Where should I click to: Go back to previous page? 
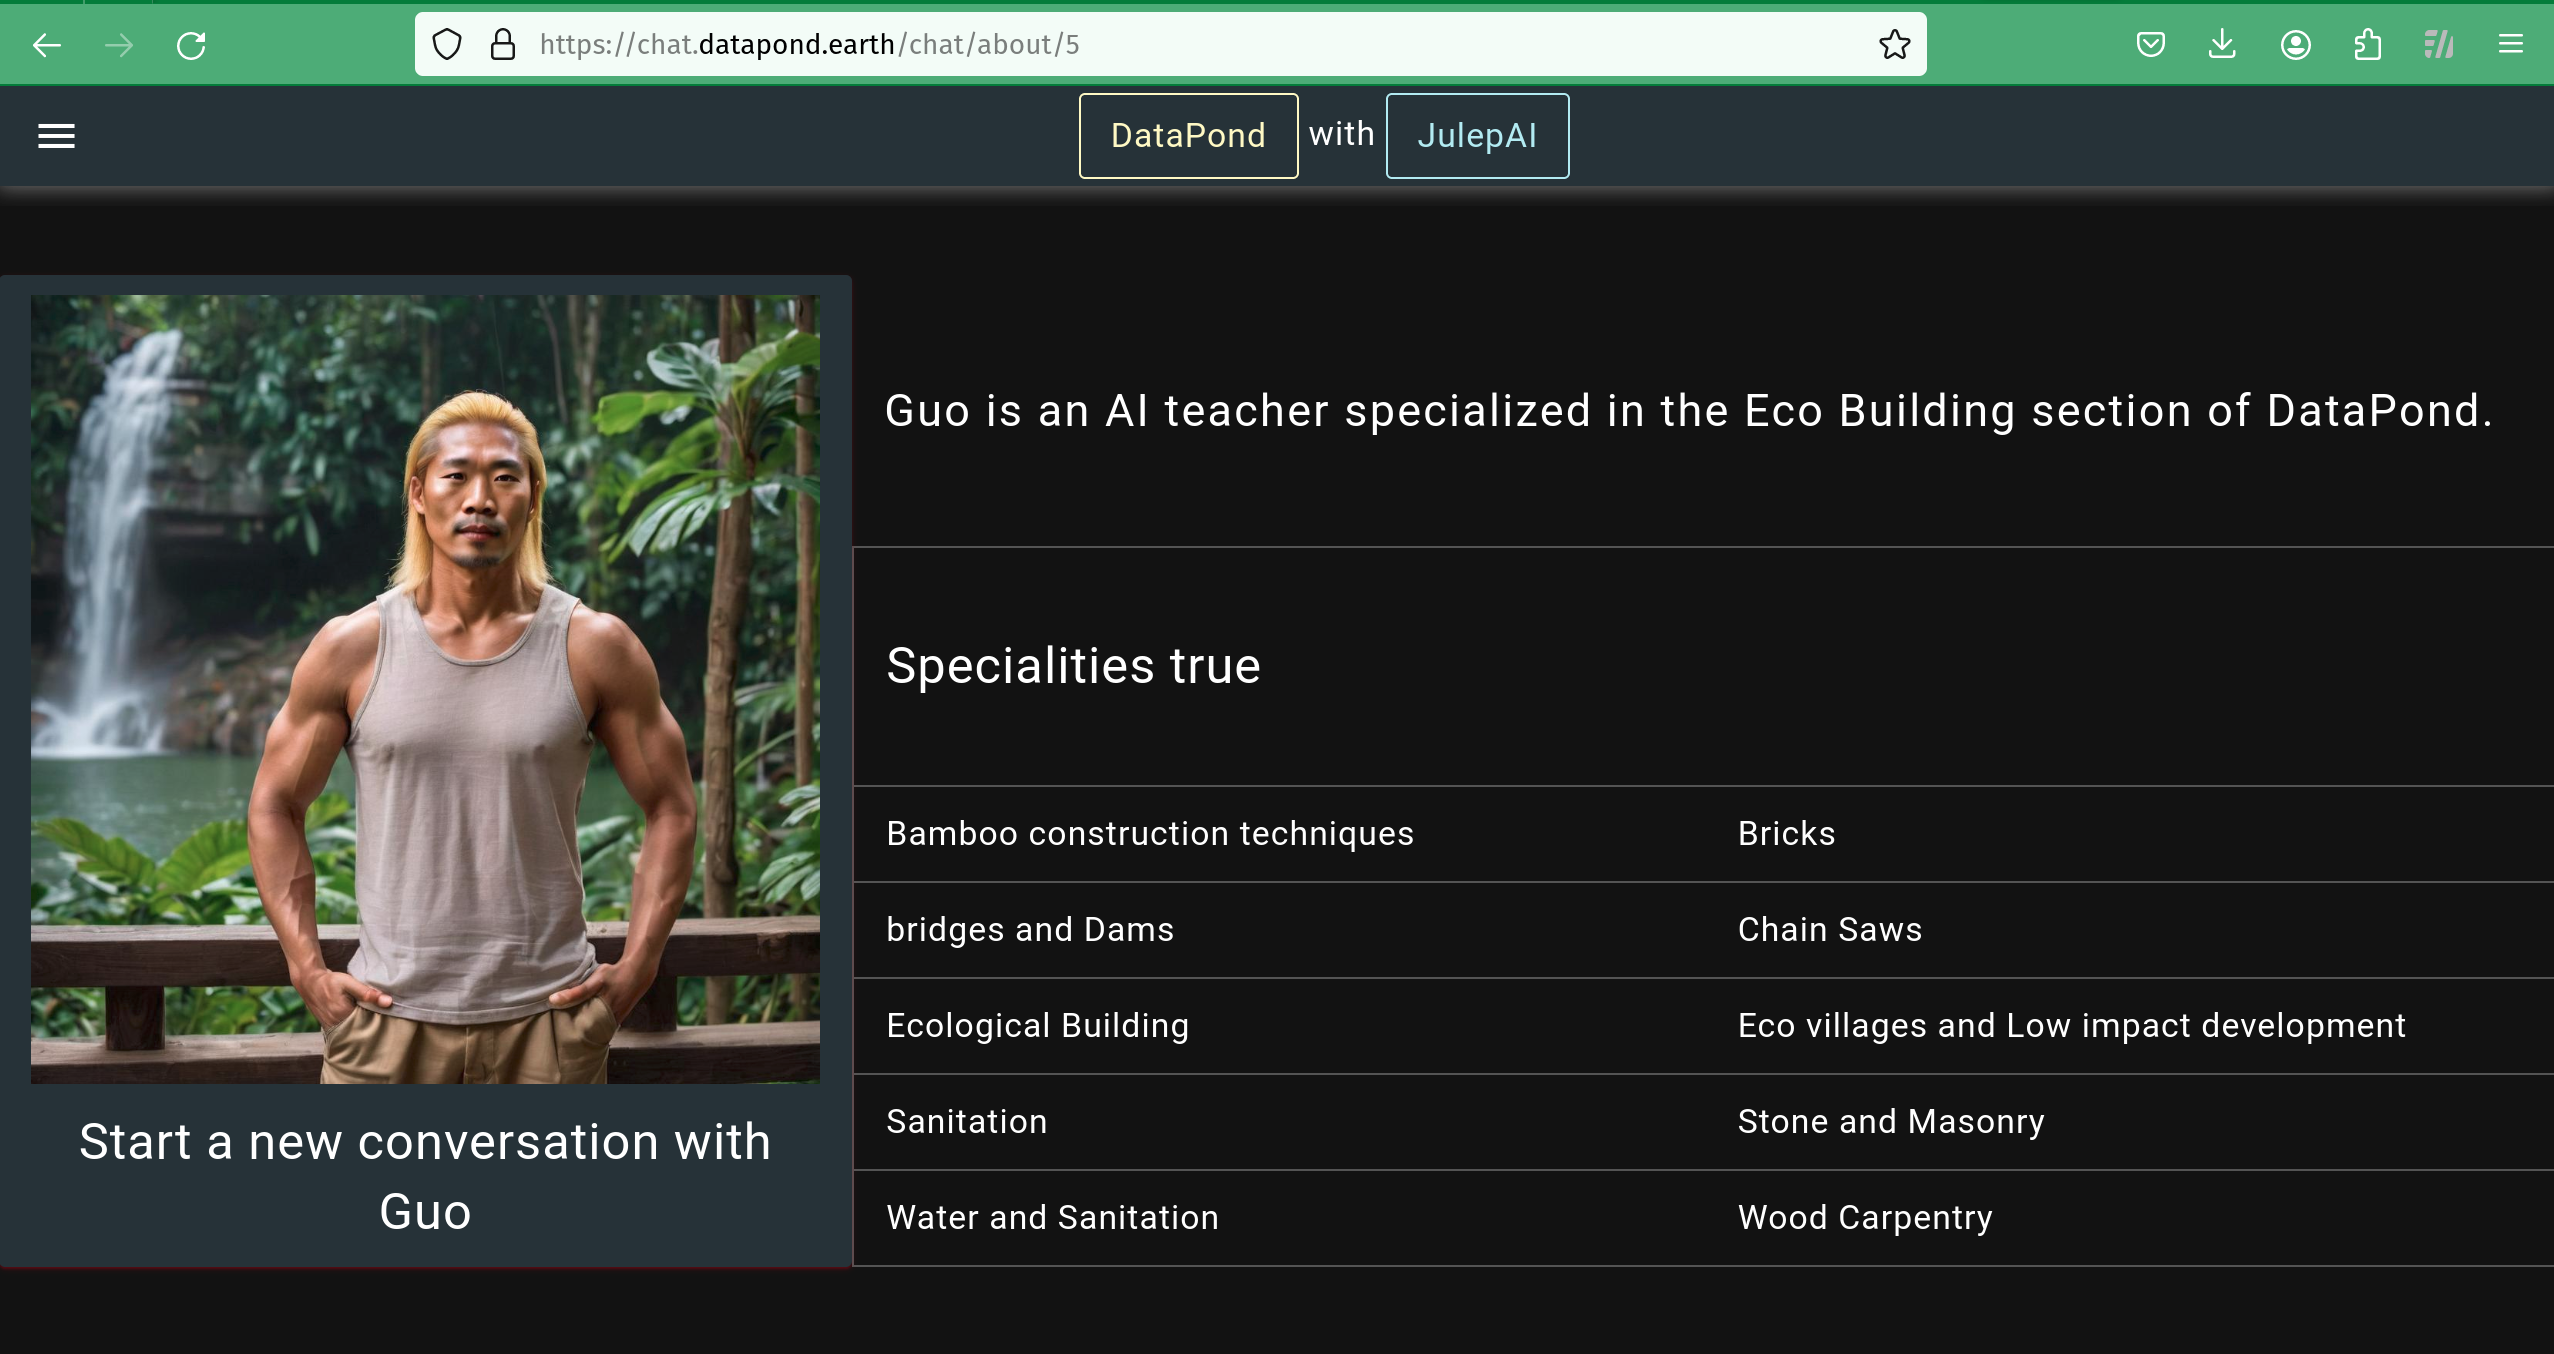[x=47, y=45]
